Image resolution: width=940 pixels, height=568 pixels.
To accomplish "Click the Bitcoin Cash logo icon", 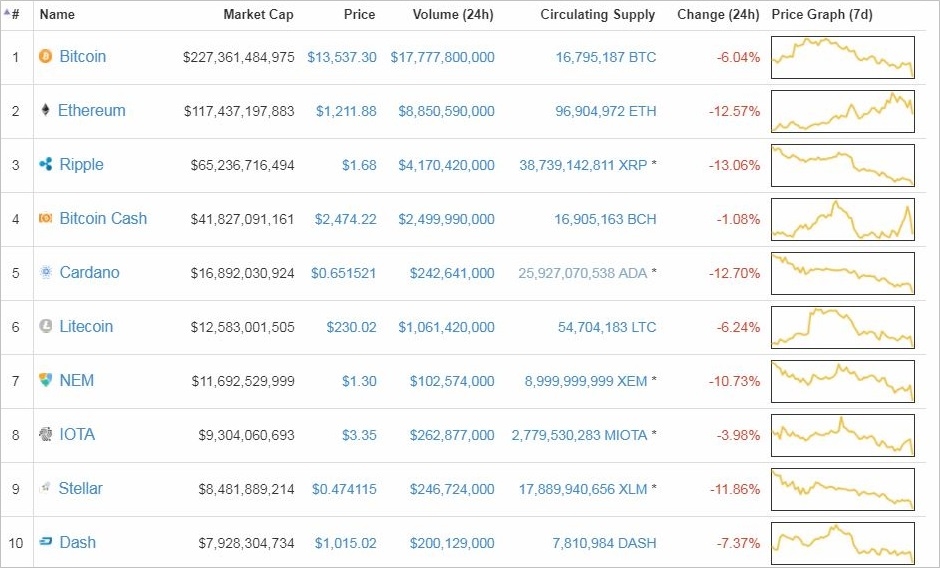I will coord(45,219).
